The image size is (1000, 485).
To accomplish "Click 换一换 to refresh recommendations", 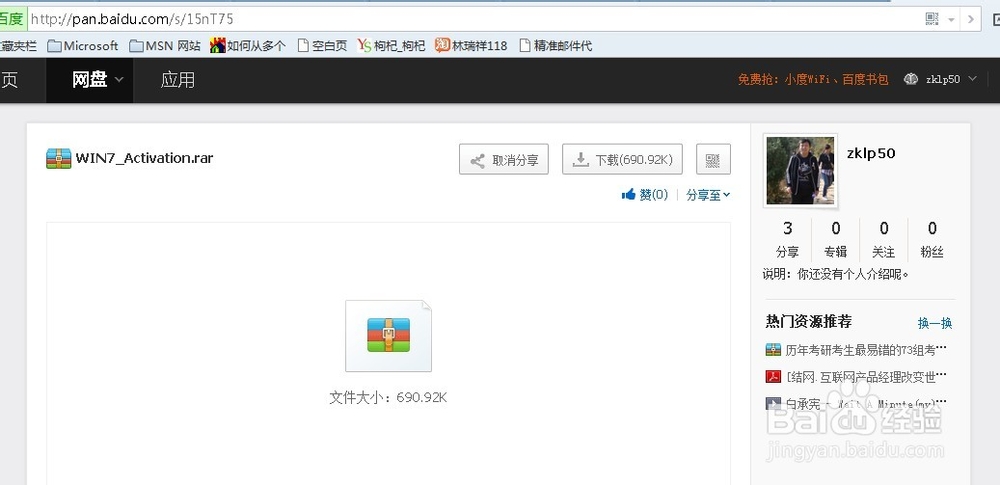I will (x=935, y=323).
